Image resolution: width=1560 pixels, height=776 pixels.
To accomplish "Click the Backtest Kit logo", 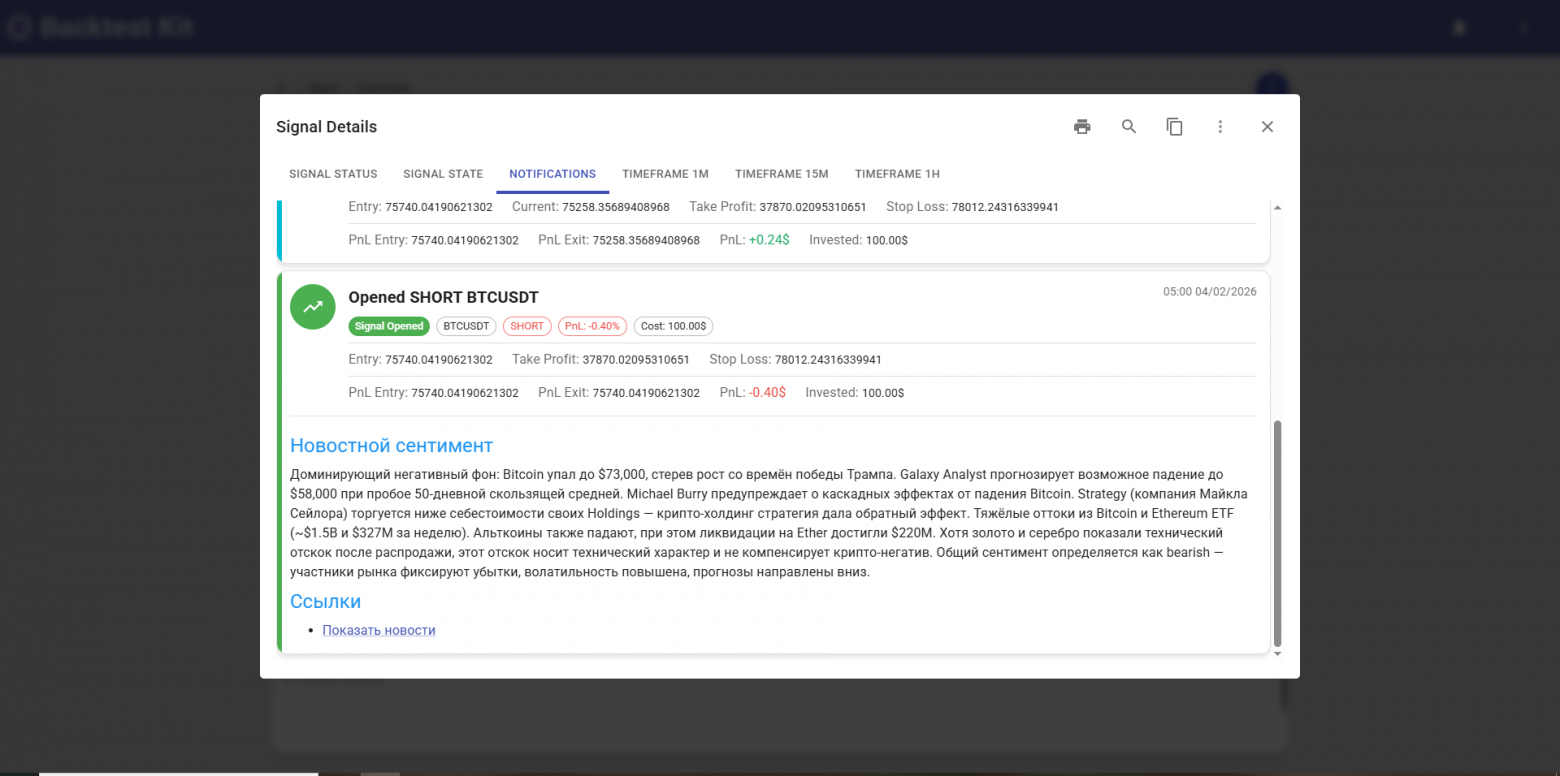I will pos(100,27).
